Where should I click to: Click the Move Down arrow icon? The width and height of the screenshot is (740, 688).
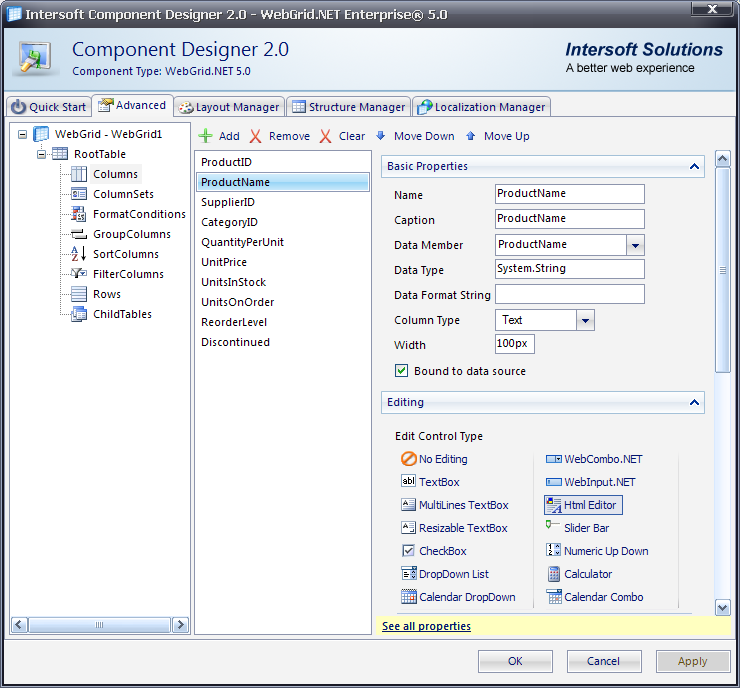(x=380, y=136)
